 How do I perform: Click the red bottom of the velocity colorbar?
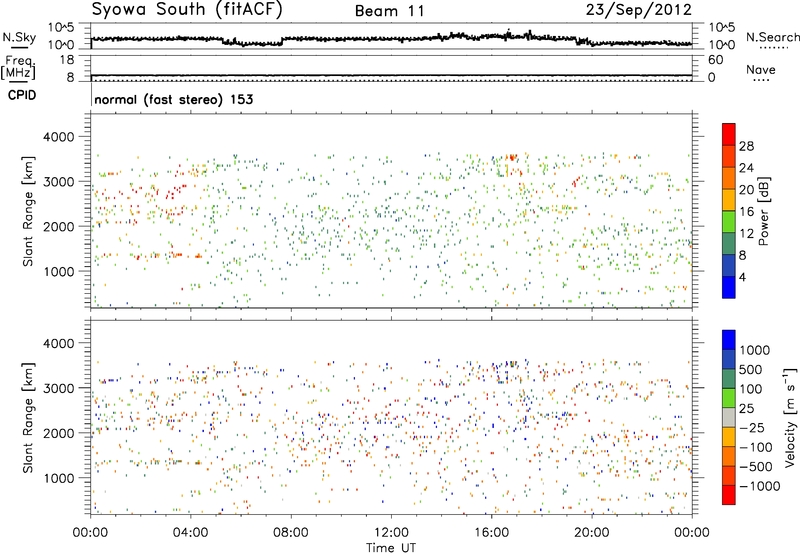[x=729, y=495]
